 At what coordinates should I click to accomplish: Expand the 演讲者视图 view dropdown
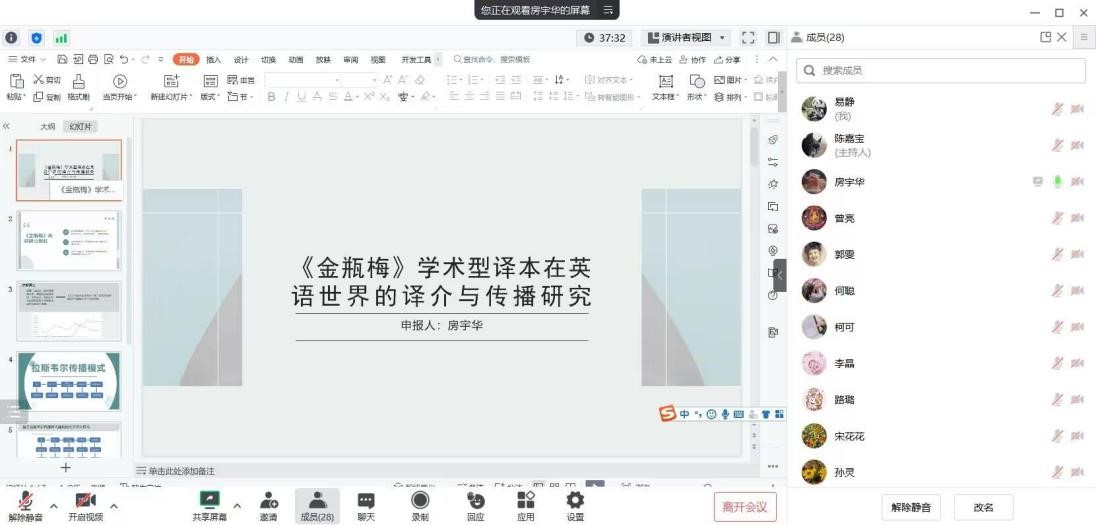coord(688,38)
